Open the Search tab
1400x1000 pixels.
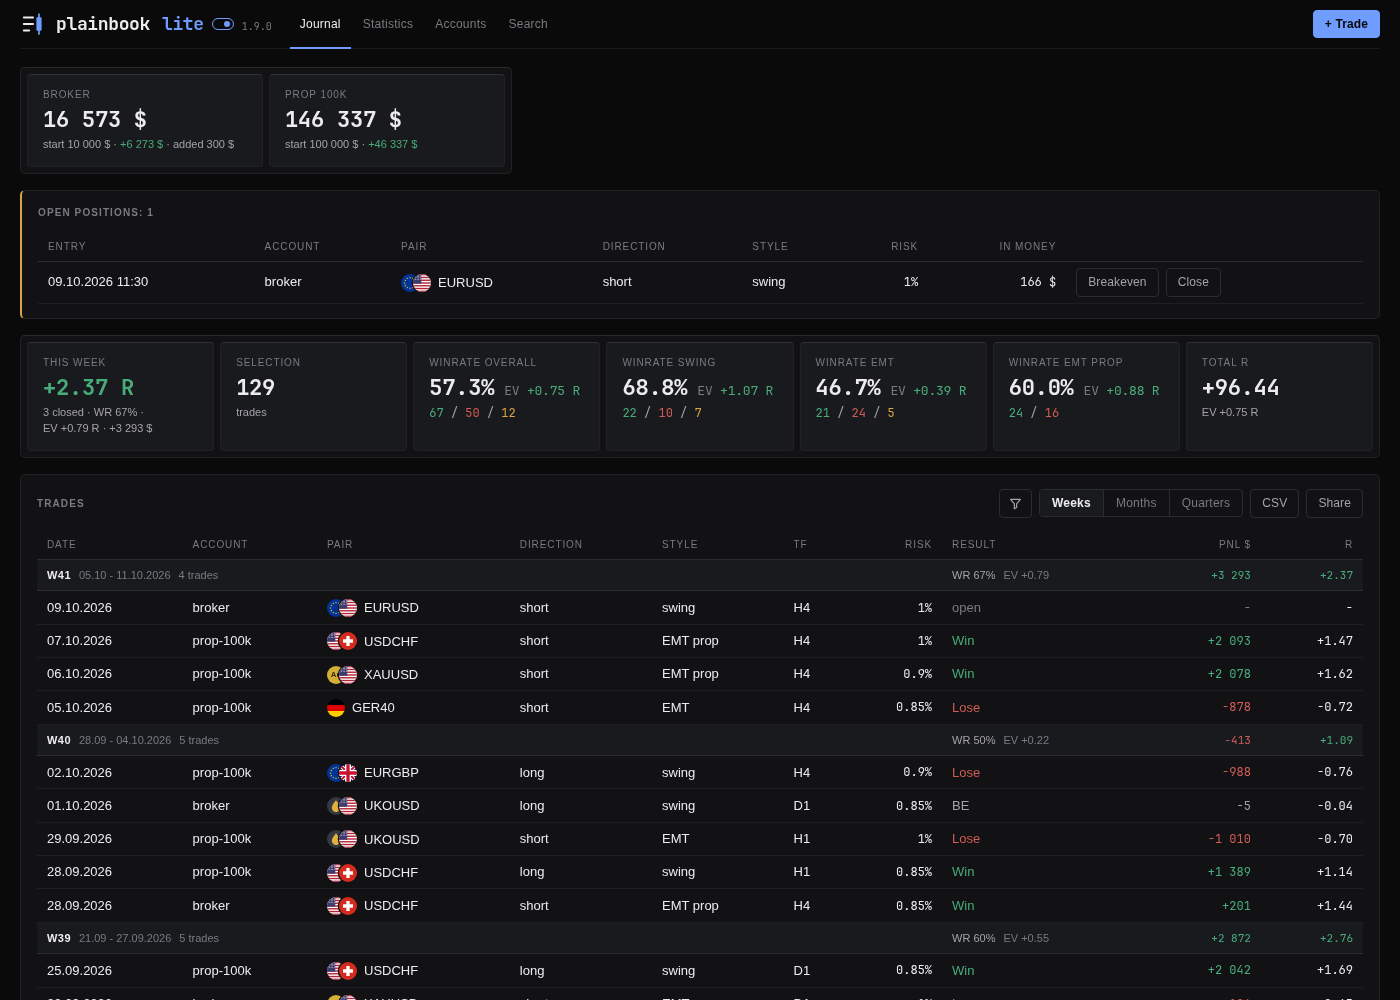coord(528,24)
